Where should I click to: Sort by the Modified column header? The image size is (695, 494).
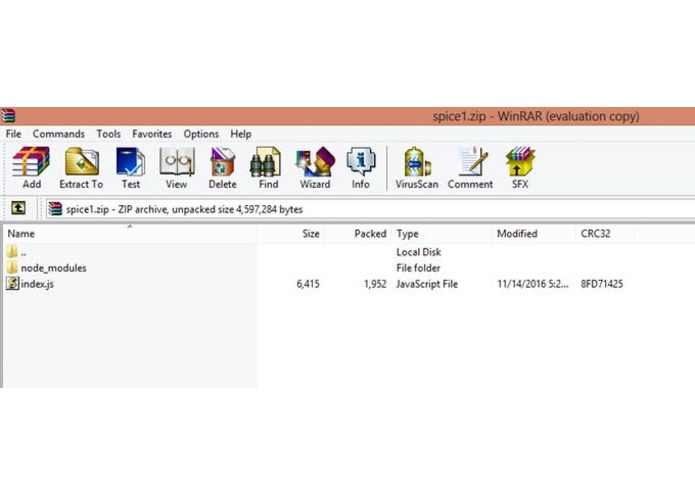tap(534, 233)
